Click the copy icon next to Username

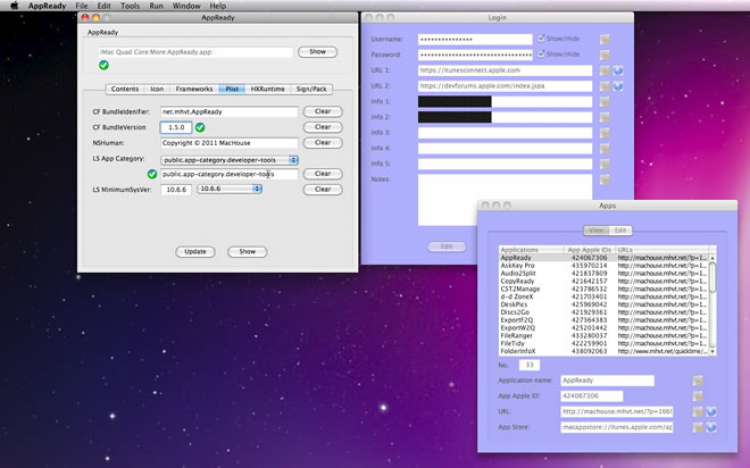(605, 39)
